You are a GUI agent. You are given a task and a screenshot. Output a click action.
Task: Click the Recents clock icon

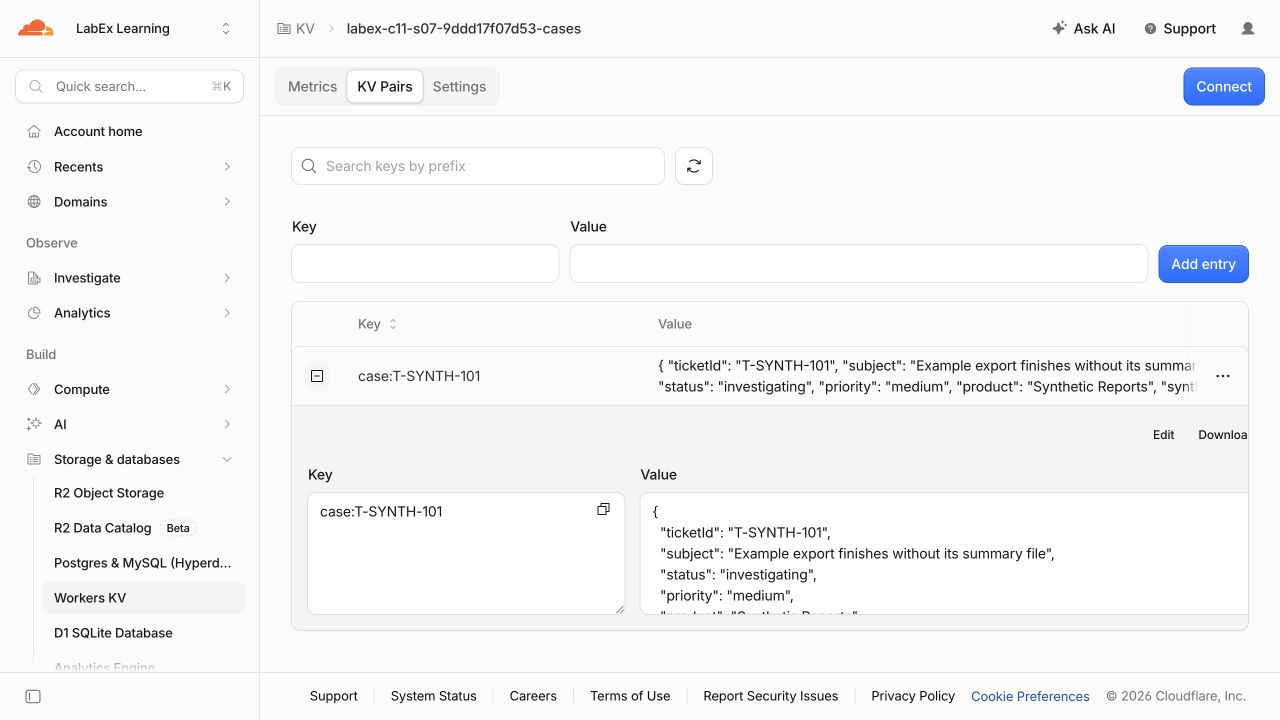pos(34,167)
